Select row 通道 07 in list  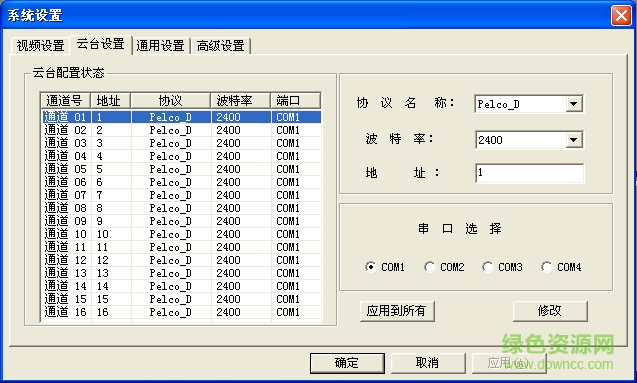(182, 195)
